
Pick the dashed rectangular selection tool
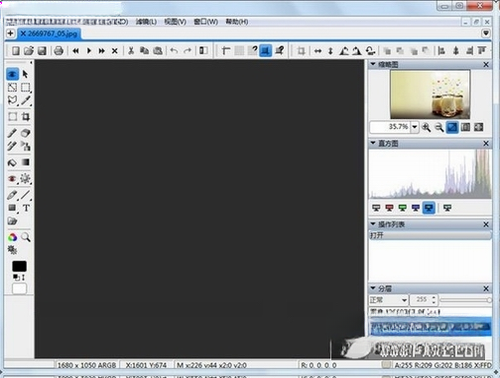(25, 88)
